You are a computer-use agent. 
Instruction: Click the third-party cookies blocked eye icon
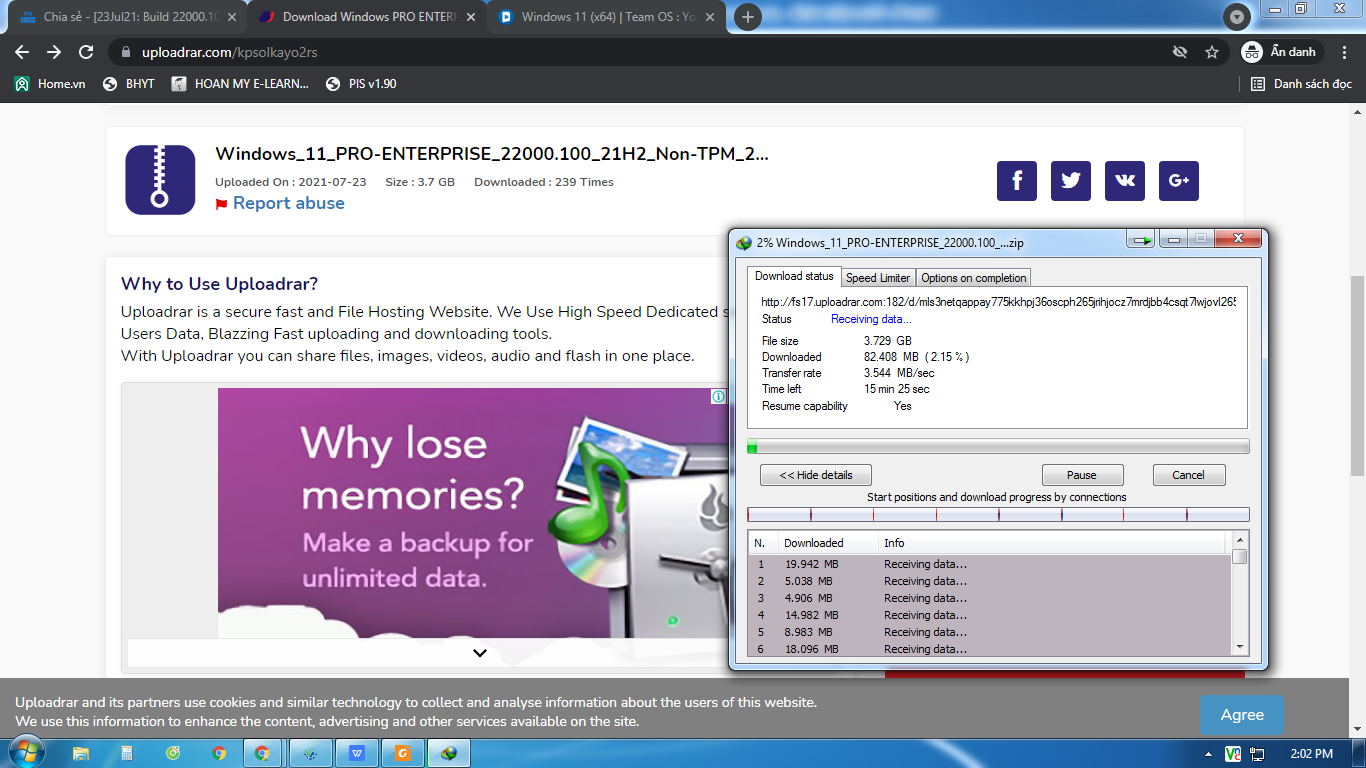(1180, 52)
